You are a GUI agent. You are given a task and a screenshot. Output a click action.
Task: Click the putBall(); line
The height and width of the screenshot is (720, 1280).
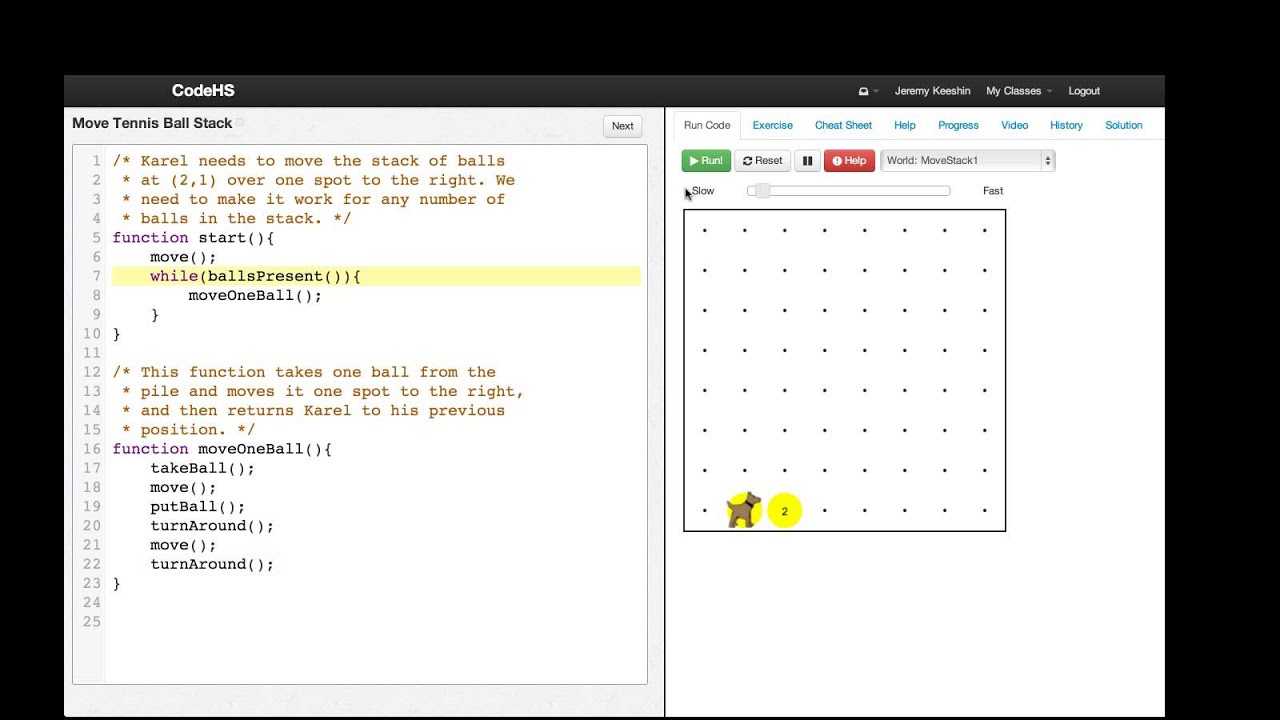(197, 507)
